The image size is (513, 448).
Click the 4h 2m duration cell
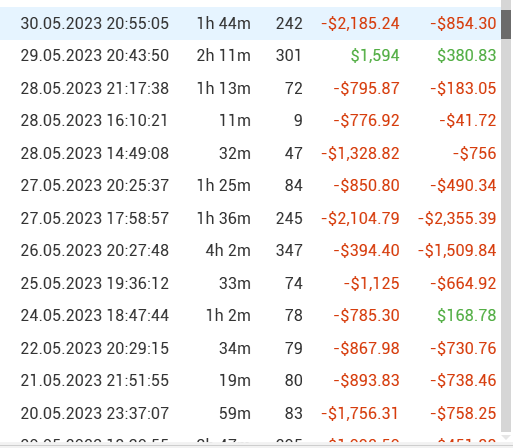point(228,250)
